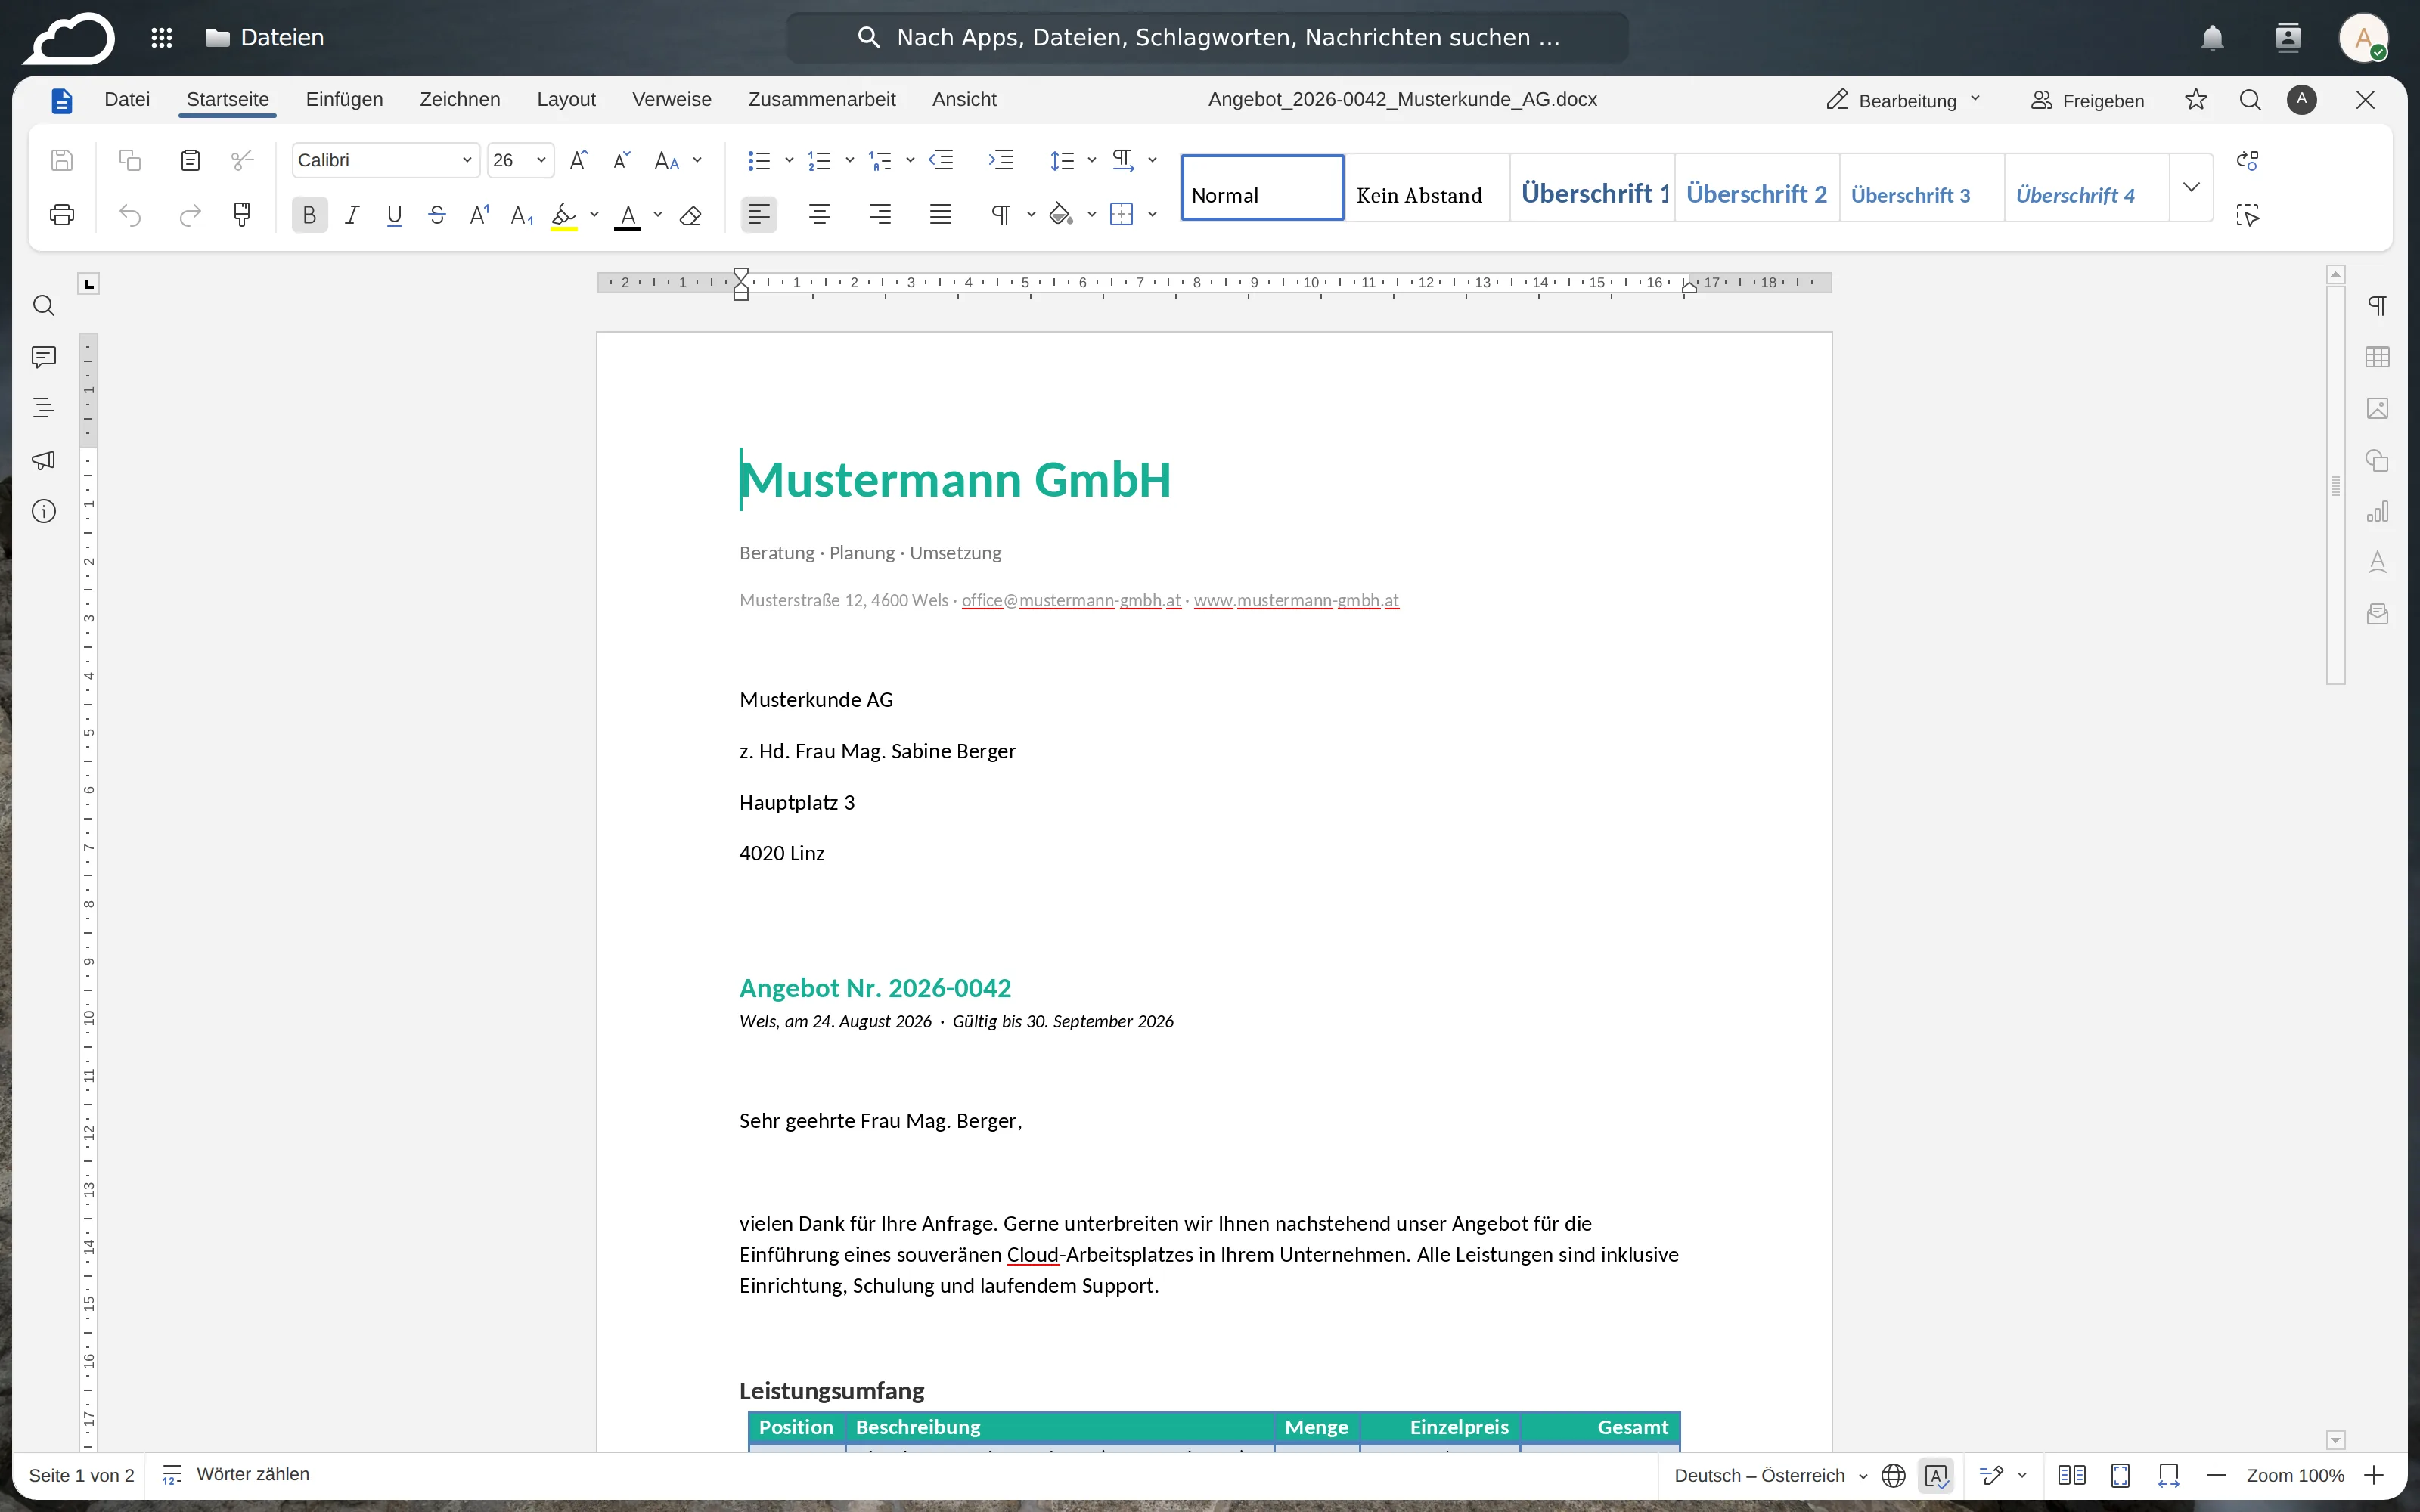The height and width of the screenshot is (1512, 2420).
Task: Click the print icon in the toolbar
Action: tap(62, 215)
